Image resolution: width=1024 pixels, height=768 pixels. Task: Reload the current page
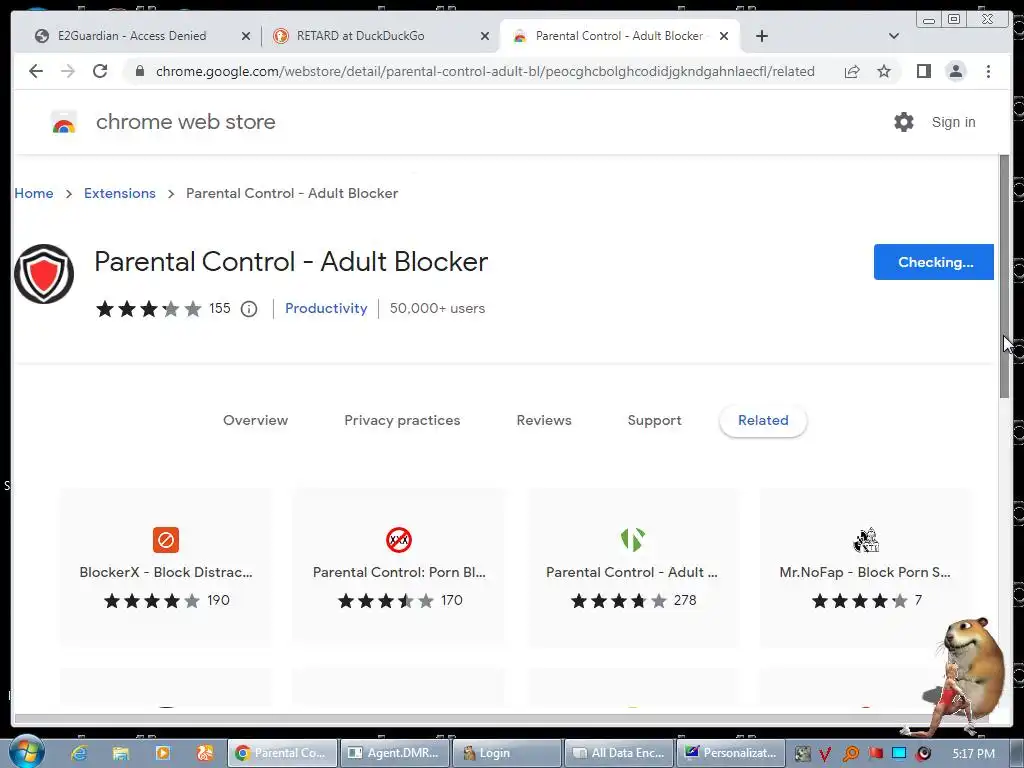[100, 71]
